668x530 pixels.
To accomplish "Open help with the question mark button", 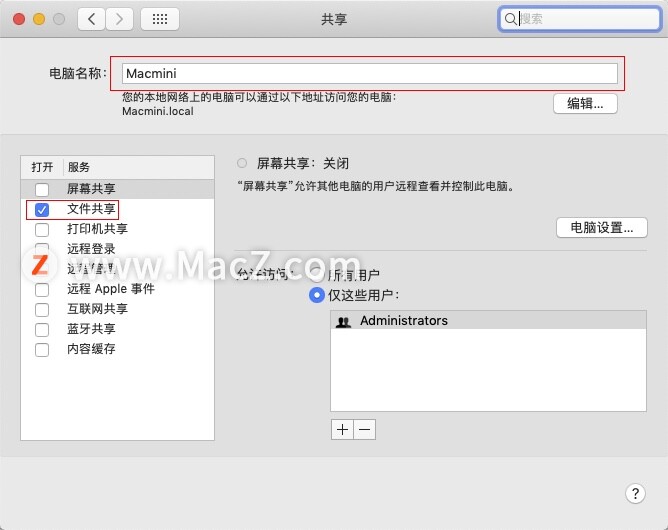I will 635,493.
